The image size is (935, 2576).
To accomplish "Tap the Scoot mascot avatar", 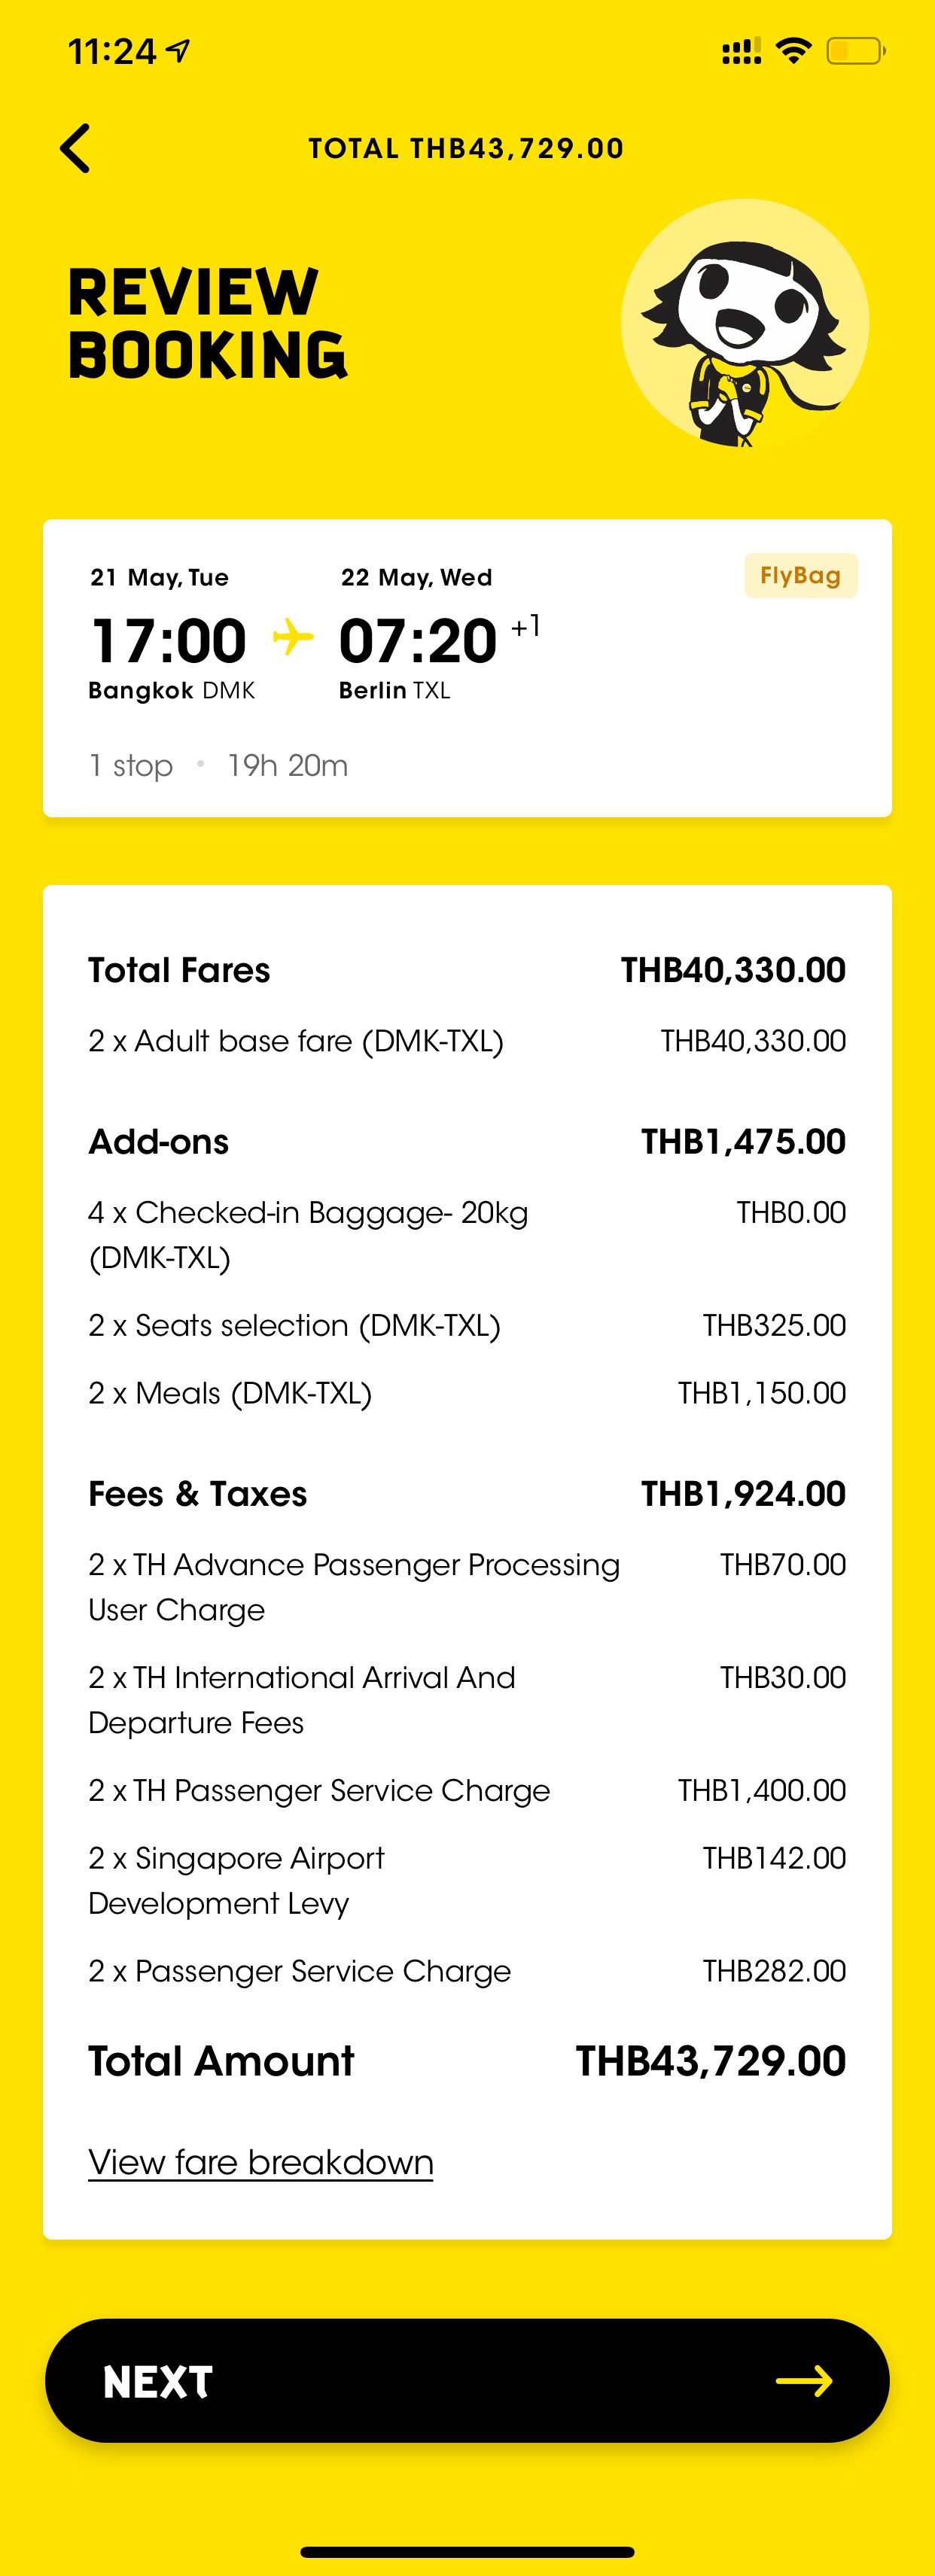I will (745, 323).
